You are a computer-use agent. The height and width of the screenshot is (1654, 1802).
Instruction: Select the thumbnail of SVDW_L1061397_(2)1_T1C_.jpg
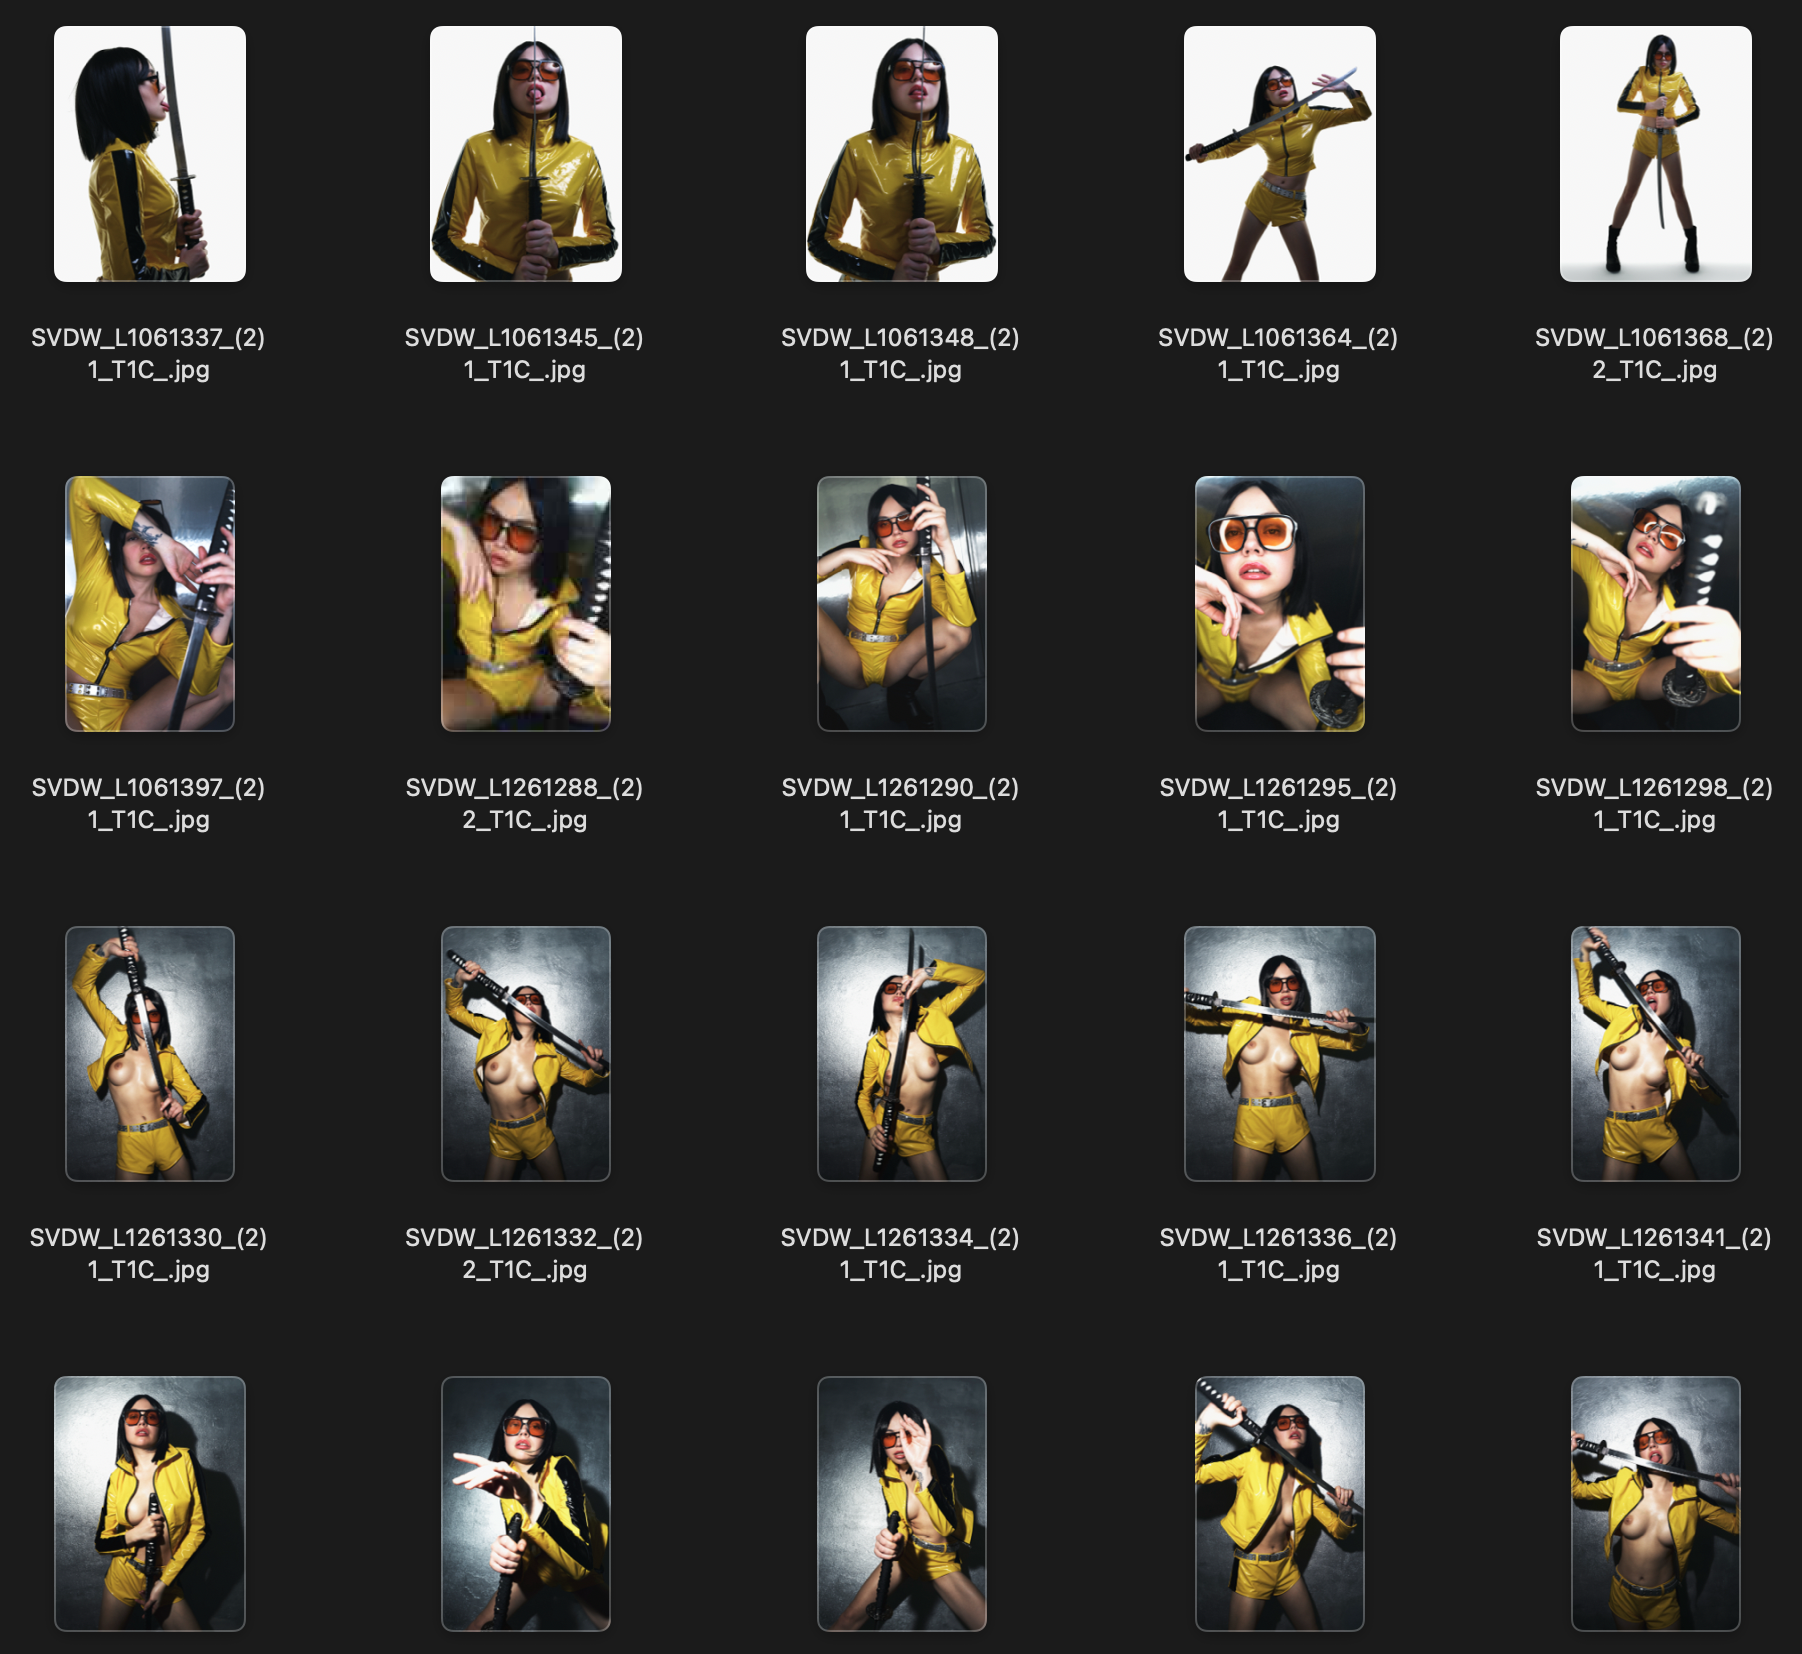[x=150, y=604]
